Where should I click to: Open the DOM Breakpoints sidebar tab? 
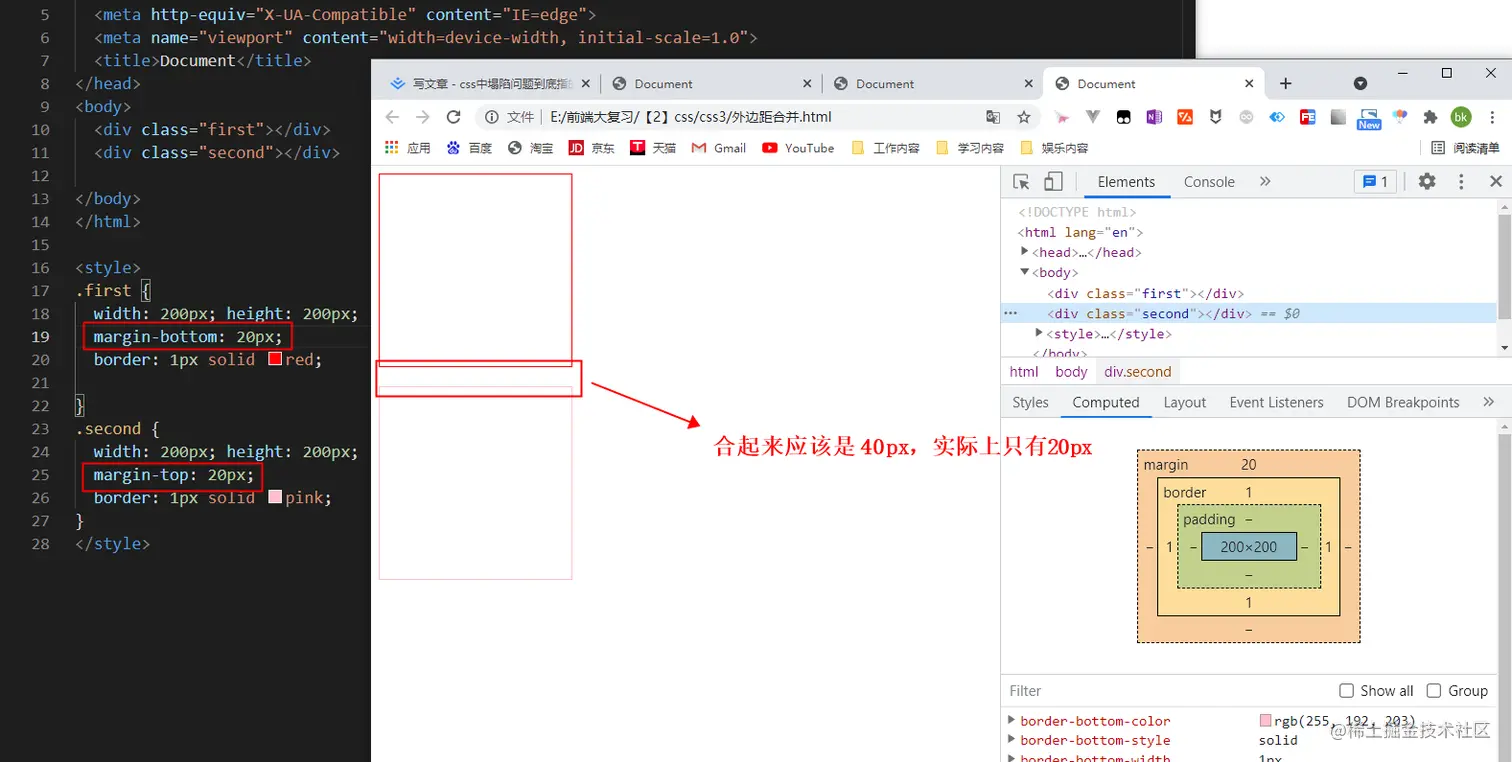point(1403,402)
